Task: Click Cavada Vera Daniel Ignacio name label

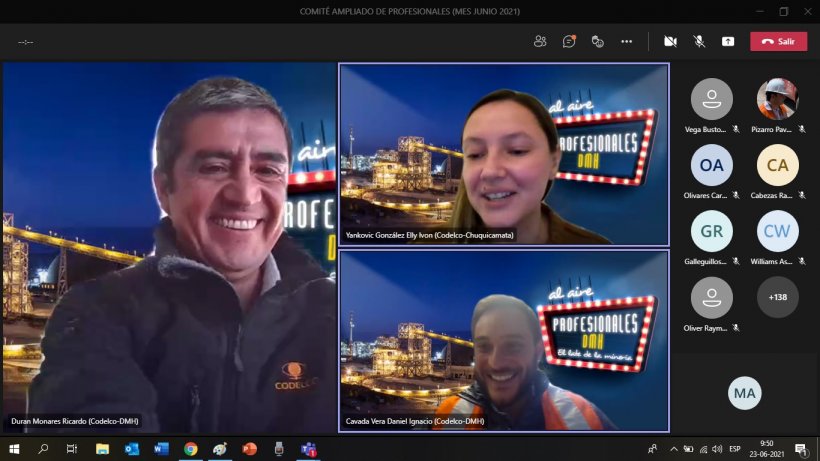Action: pyautogui.click(x=415, y=421)
